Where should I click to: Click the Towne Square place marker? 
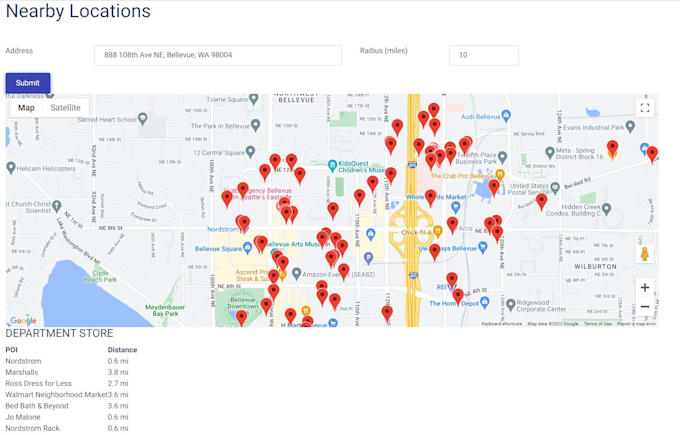pos(254,99)
